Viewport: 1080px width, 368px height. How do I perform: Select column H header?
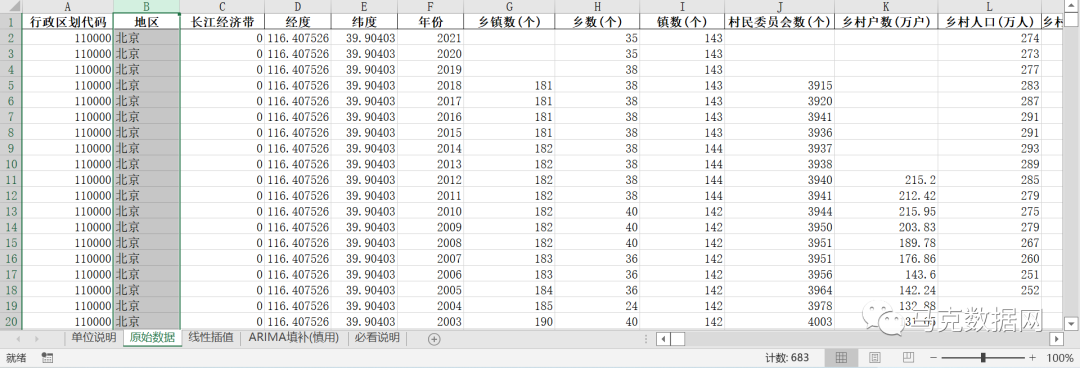(x=597, y=6)
